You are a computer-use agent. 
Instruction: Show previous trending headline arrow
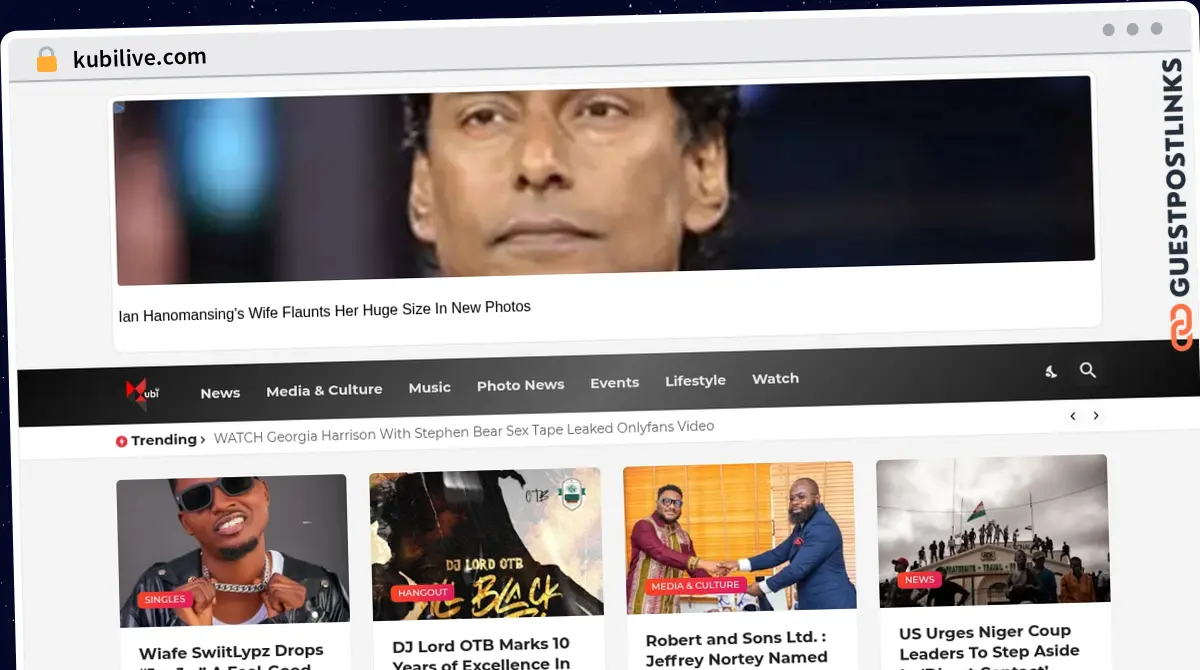[x=1073, y=416]
